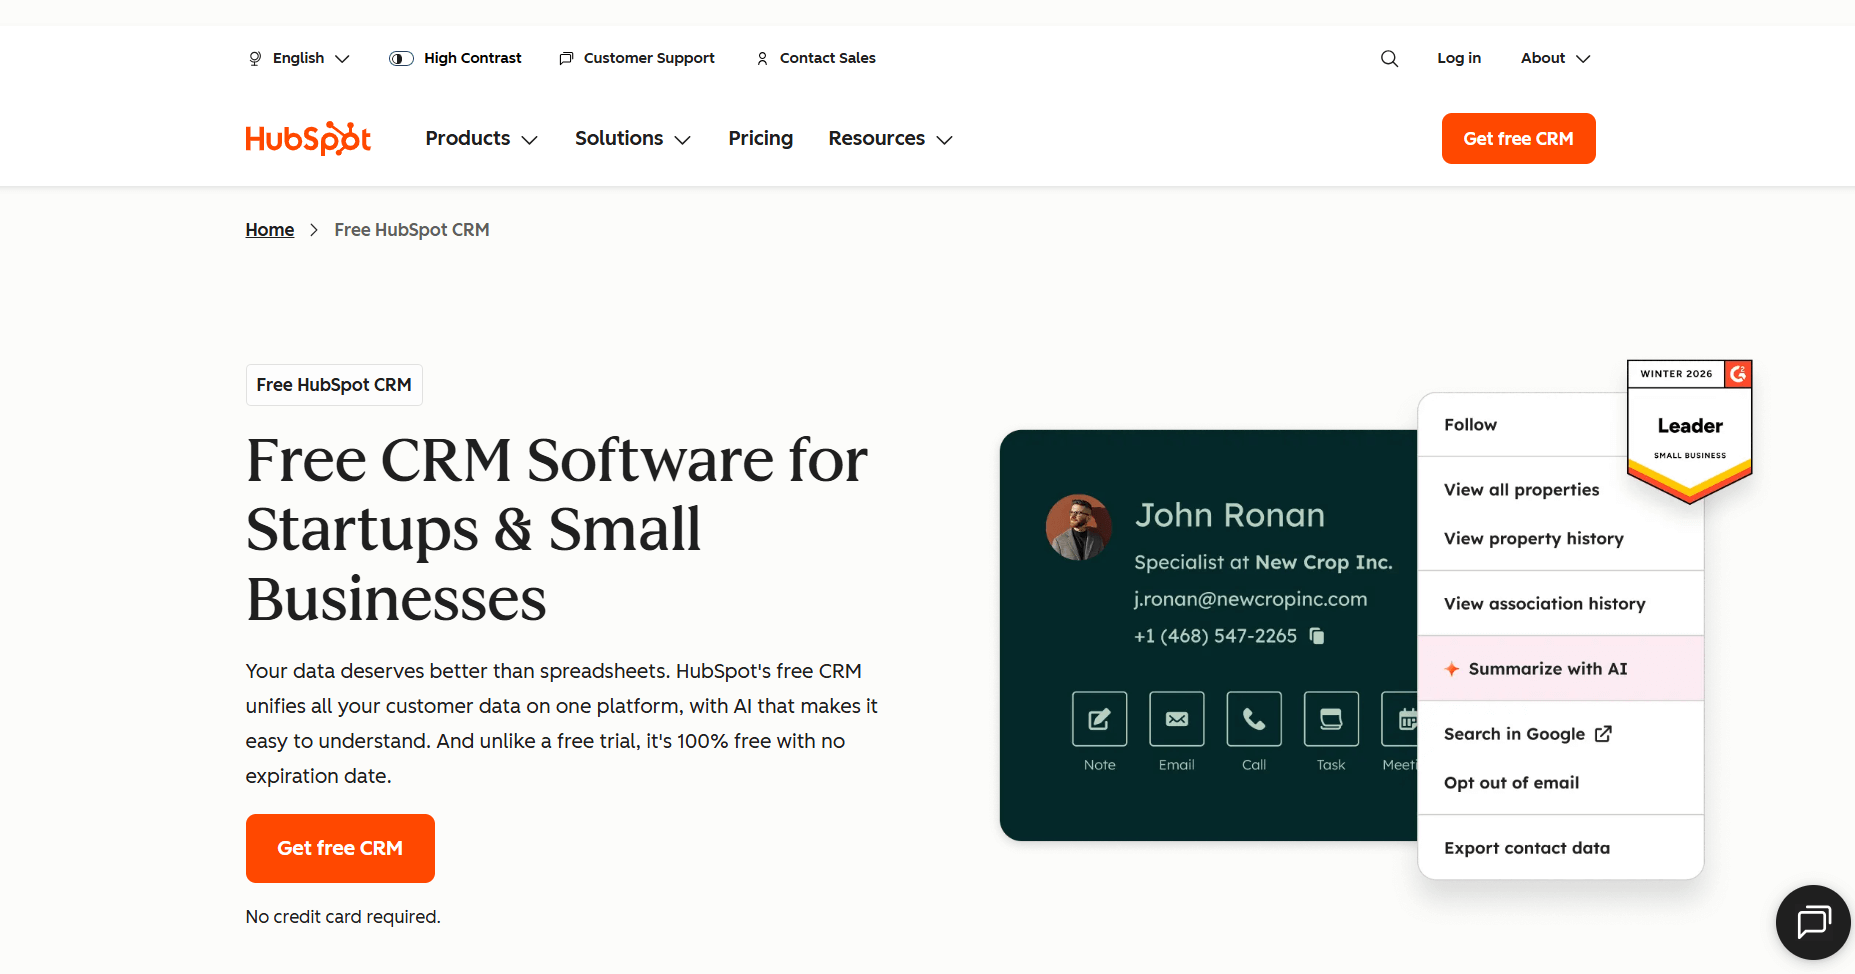Click the G2 Leader badge
The image size is (1855, 974).
pyautogui.click(x=1689, y=430)
